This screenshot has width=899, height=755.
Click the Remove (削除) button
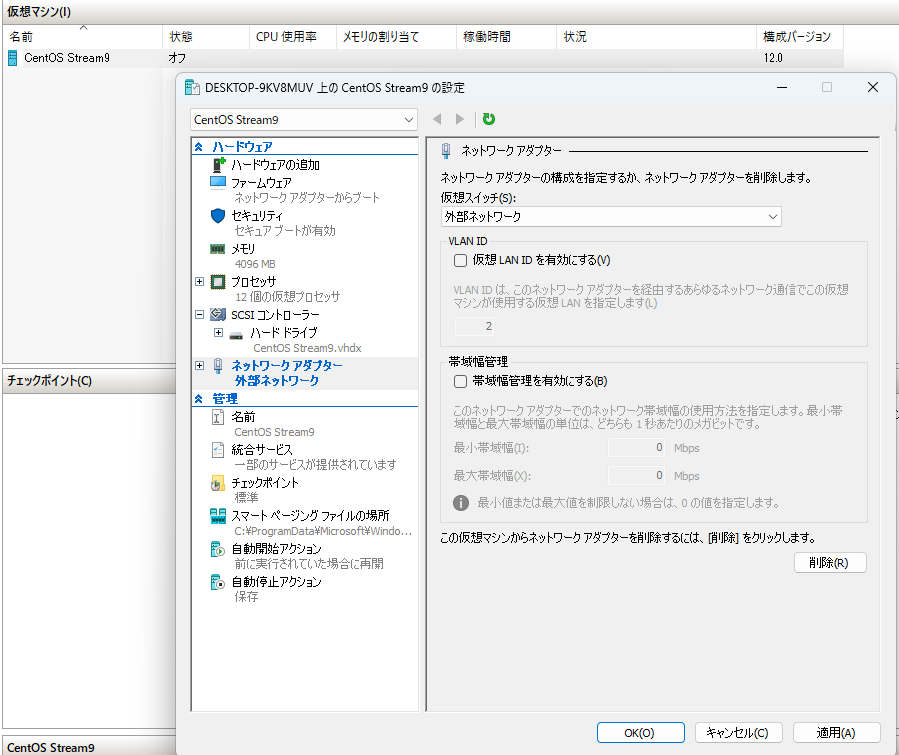[829, 562]
